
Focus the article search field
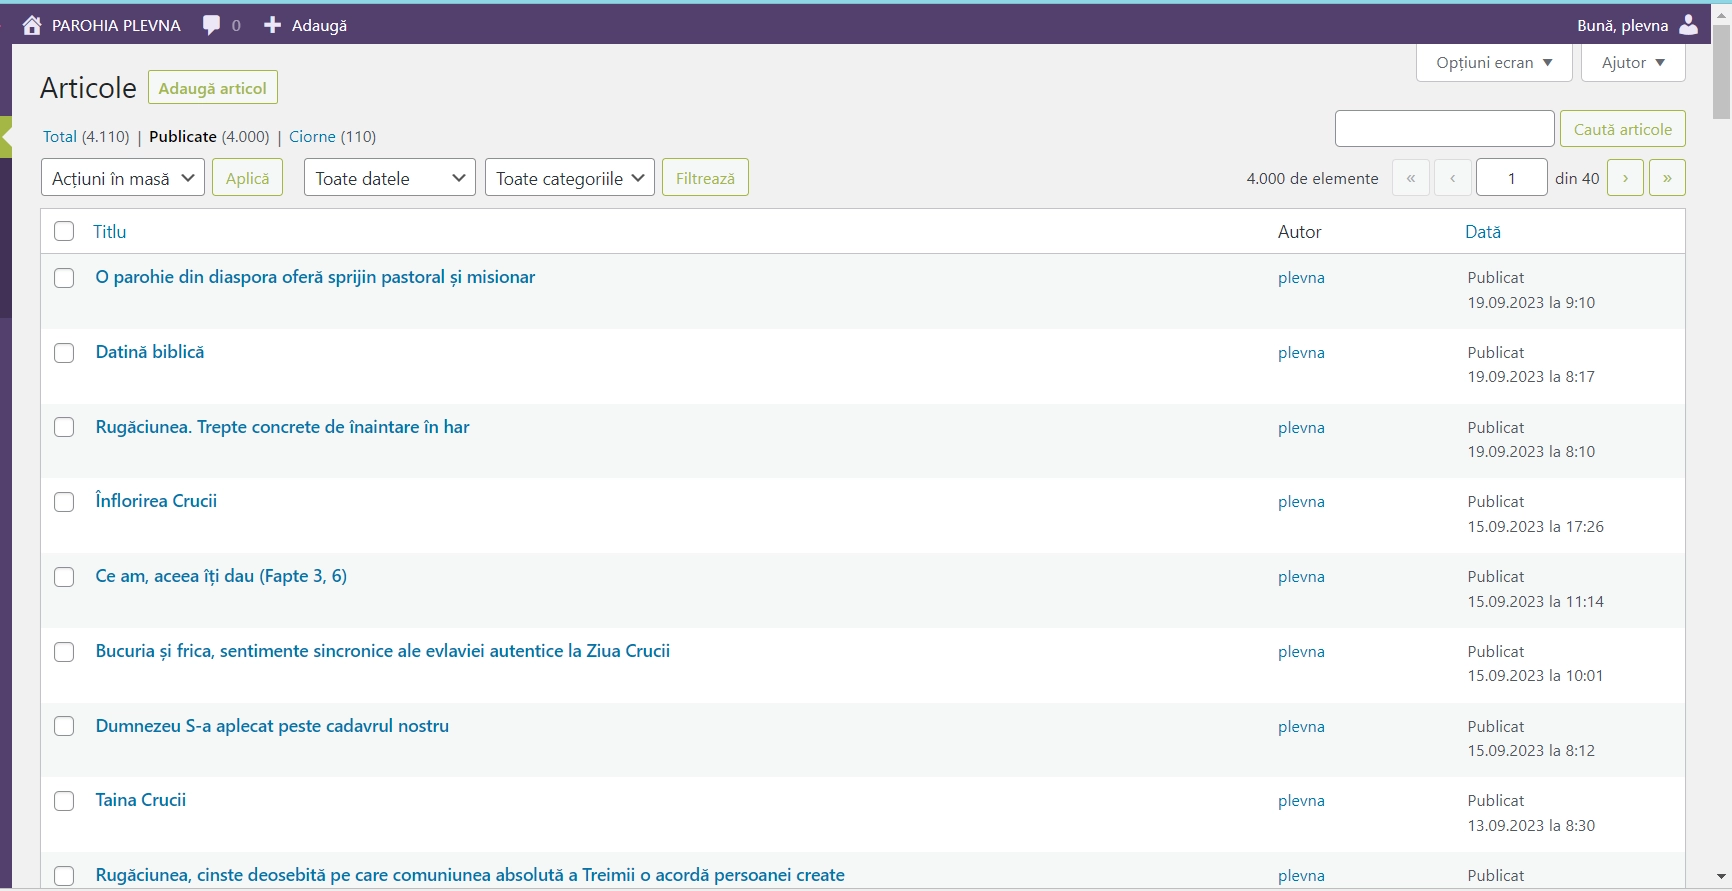point(1445,129)
